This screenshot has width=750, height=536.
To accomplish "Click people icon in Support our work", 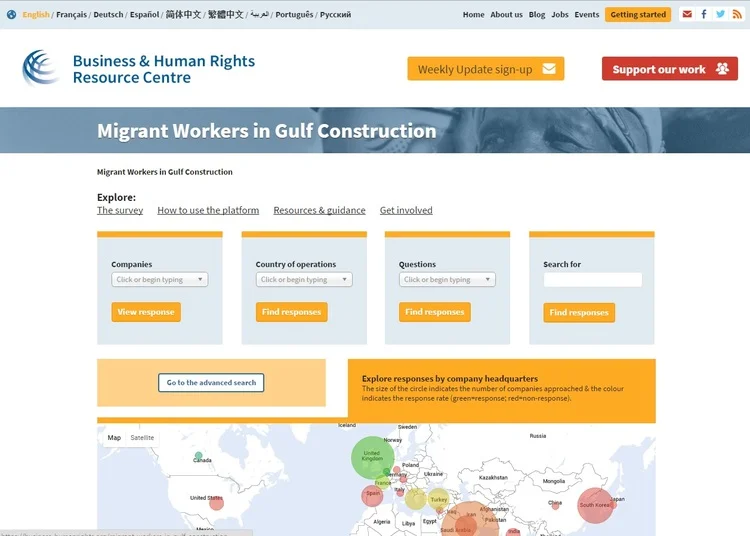I will click(x=722, y=69).
